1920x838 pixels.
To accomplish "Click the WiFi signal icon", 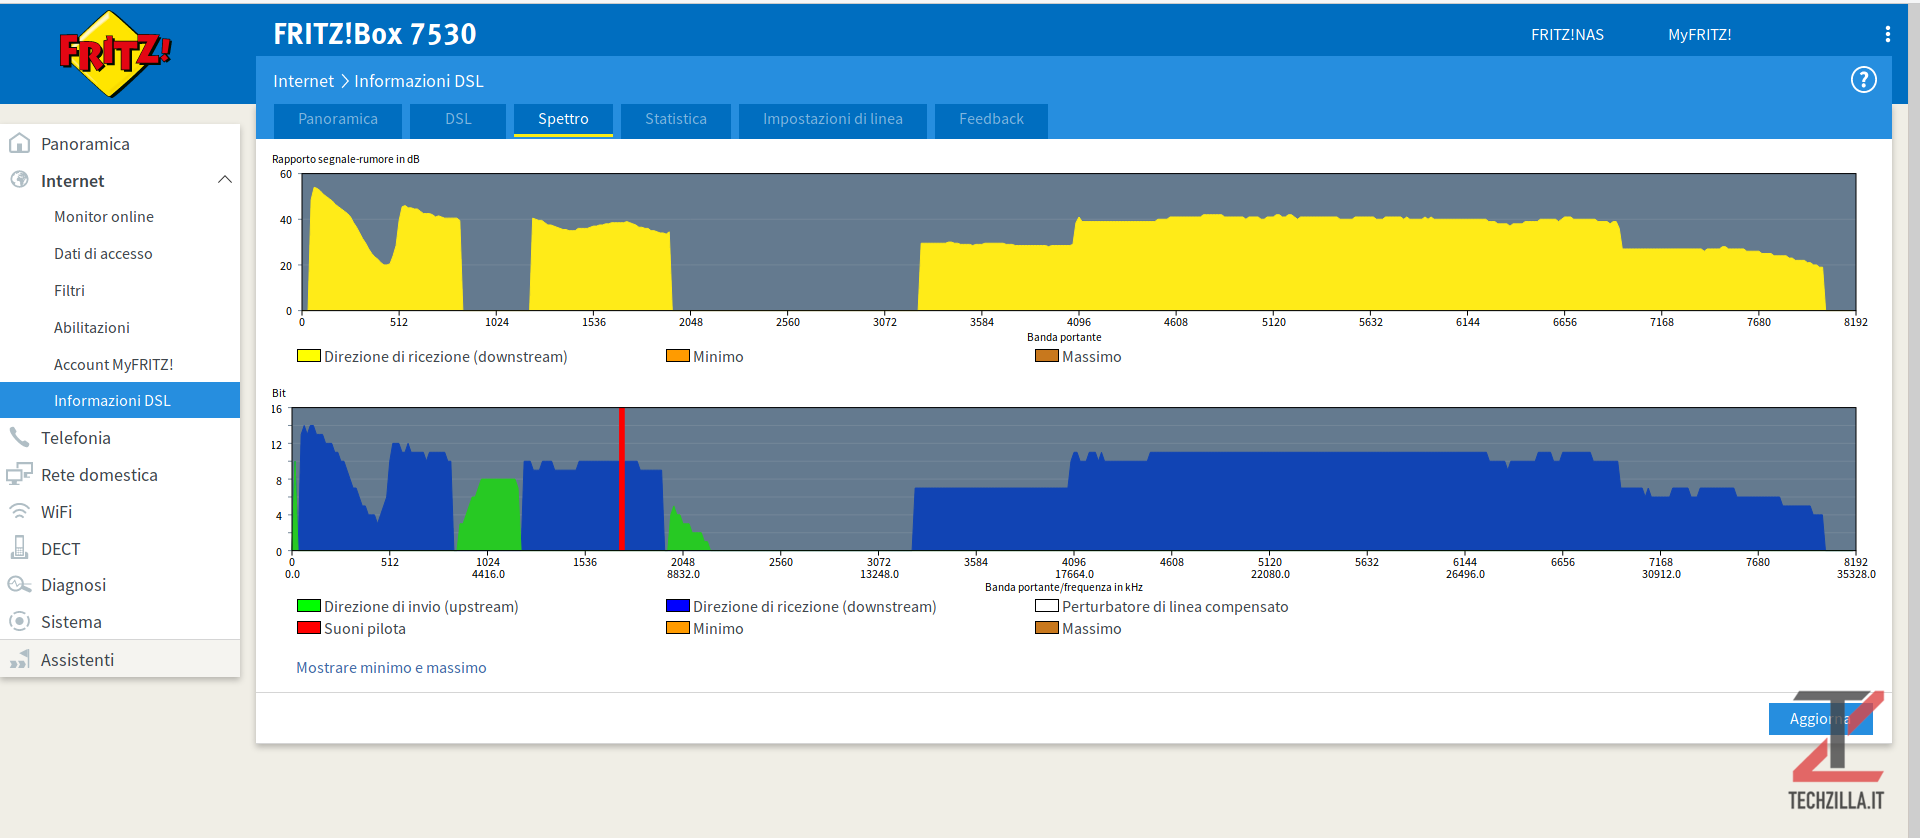I will coord(19,511).
